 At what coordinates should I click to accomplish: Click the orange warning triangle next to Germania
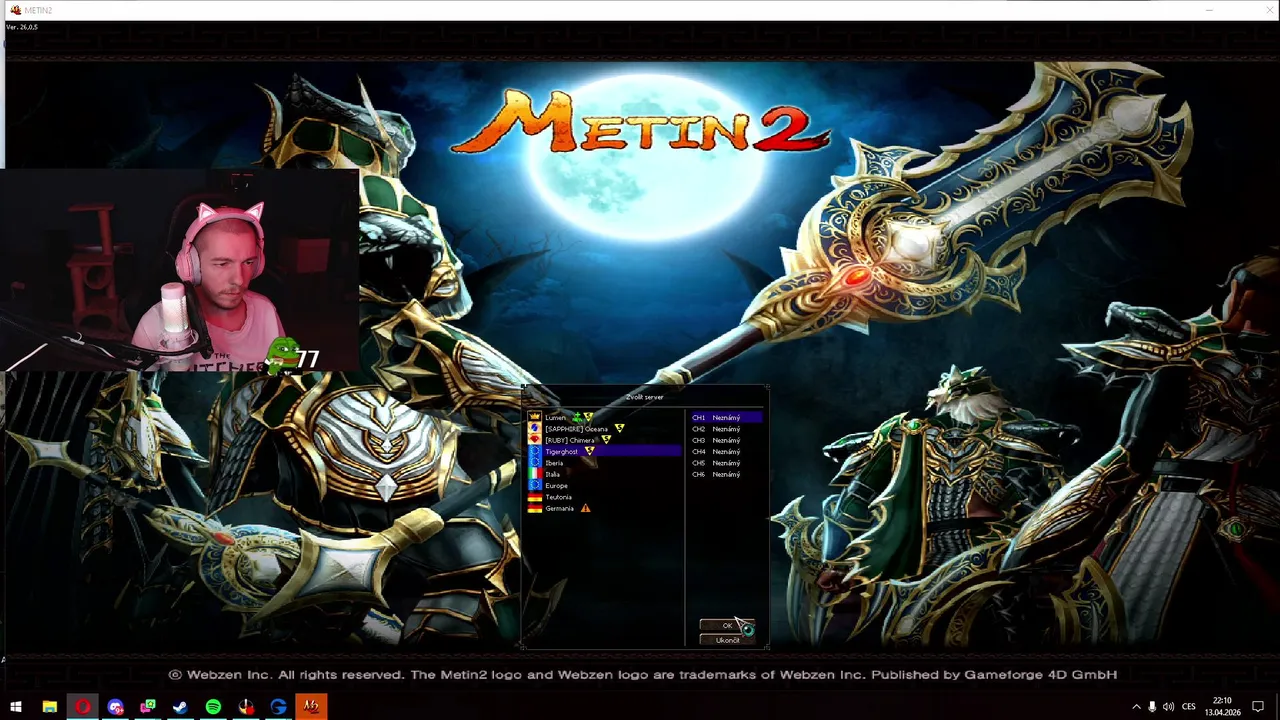(x=586, y=508)
